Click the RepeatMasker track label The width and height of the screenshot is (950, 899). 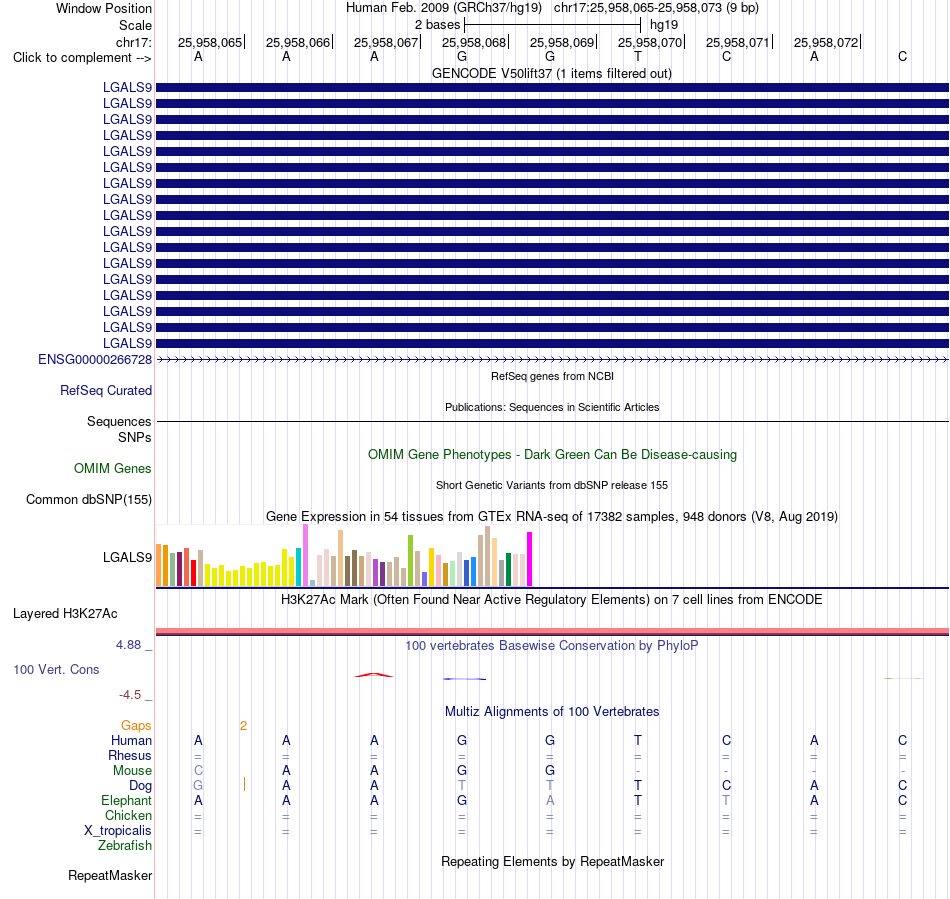click(110, 875)
